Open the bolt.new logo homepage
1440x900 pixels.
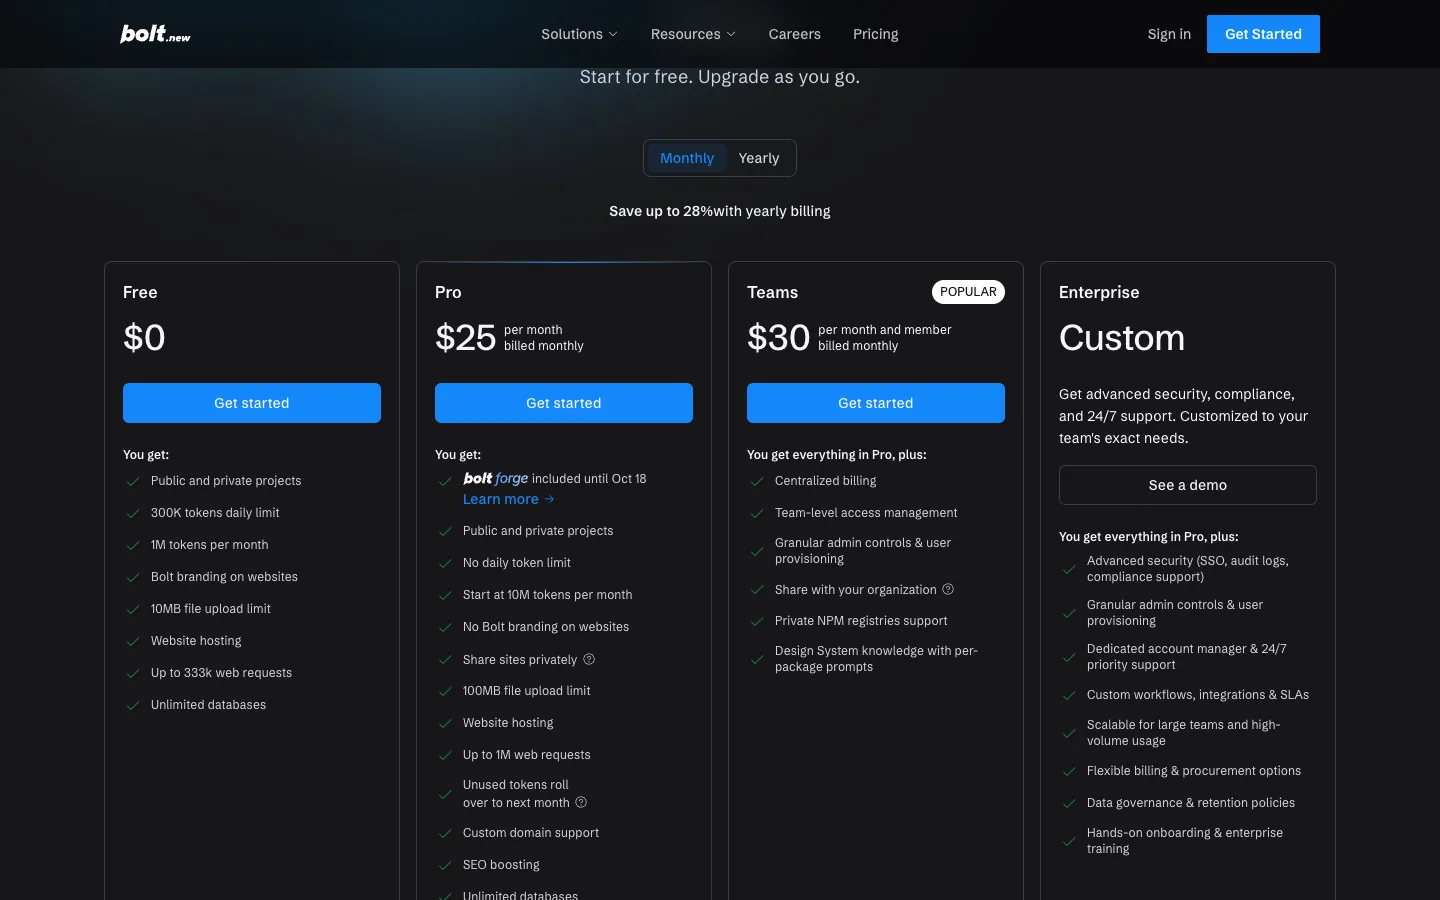pos(155,34)
